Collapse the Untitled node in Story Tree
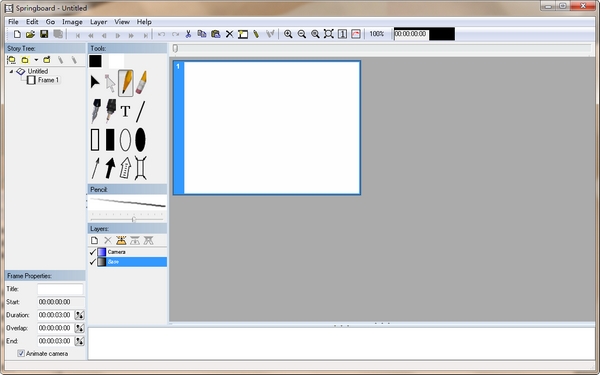600x375 pixels. click(11, 71)
